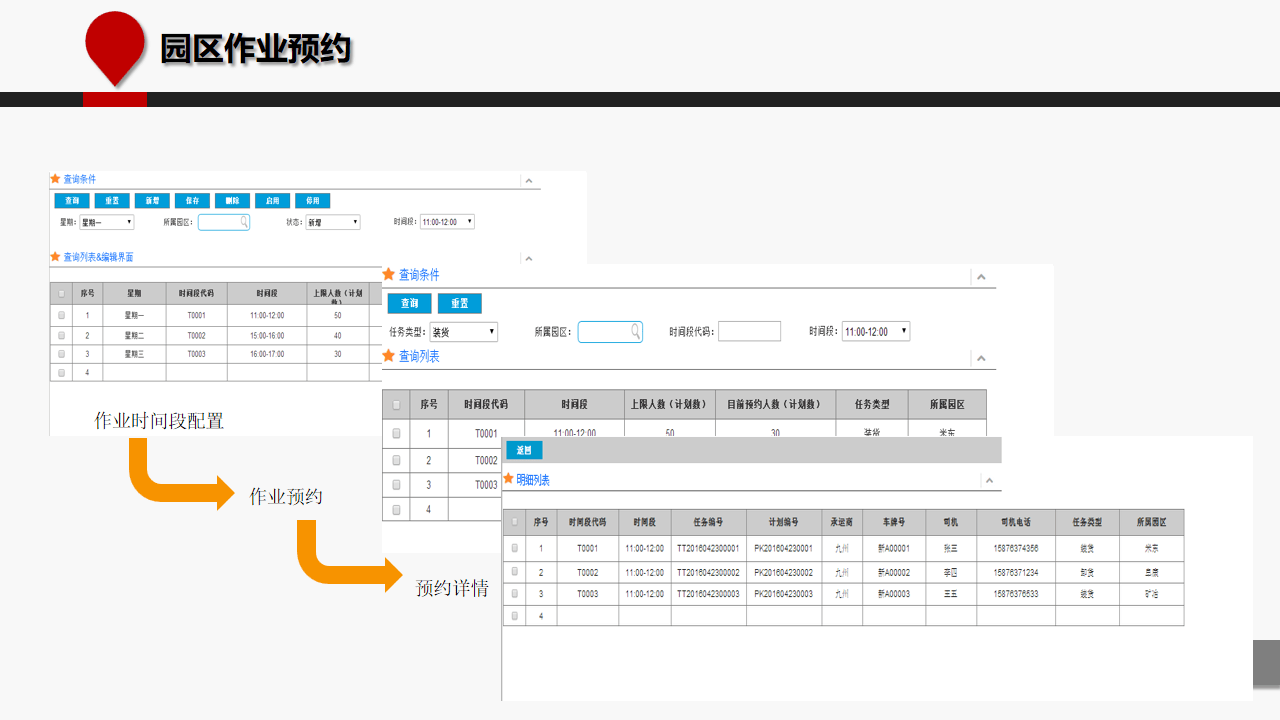Click the 预约详情 caption
The image size is (1280, 720).
pos(452,588)
